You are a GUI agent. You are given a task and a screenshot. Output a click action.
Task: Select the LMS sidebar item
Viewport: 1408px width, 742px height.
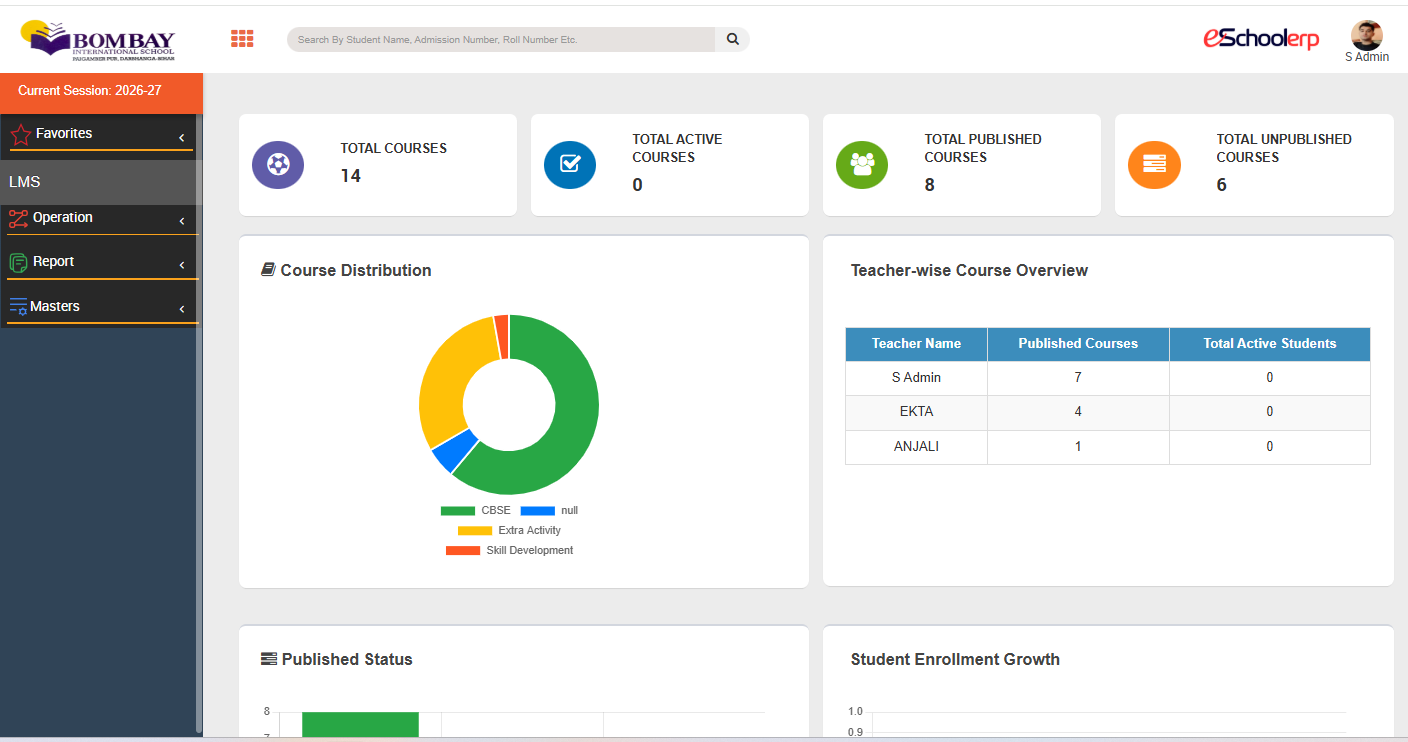coord(100,182)
